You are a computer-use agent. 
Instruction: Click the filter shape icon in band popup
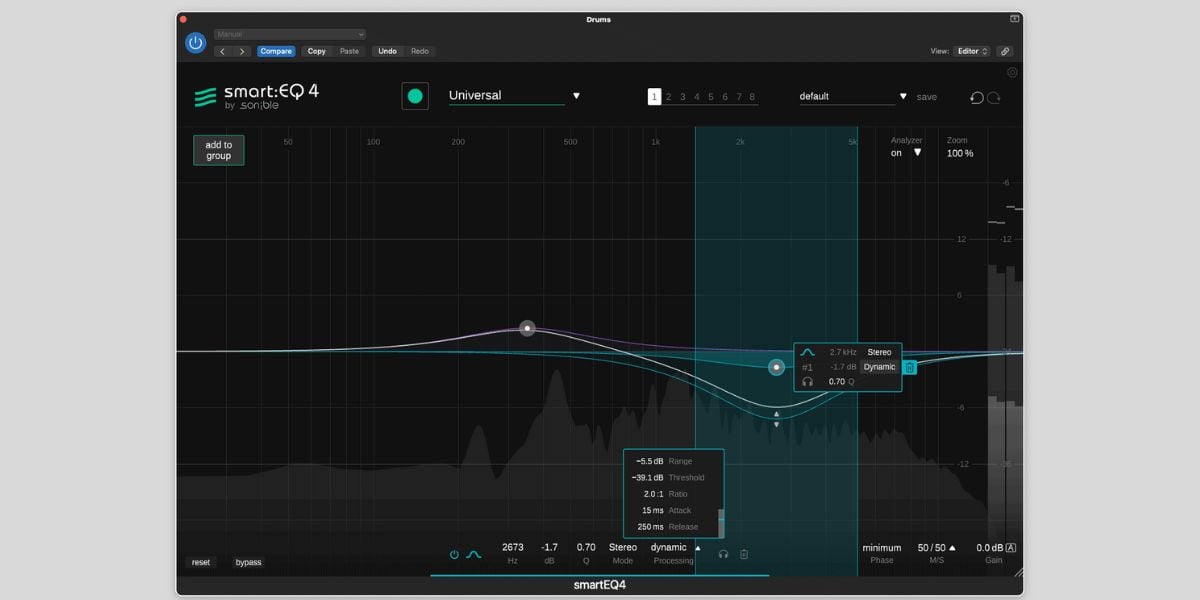point(808,352)
